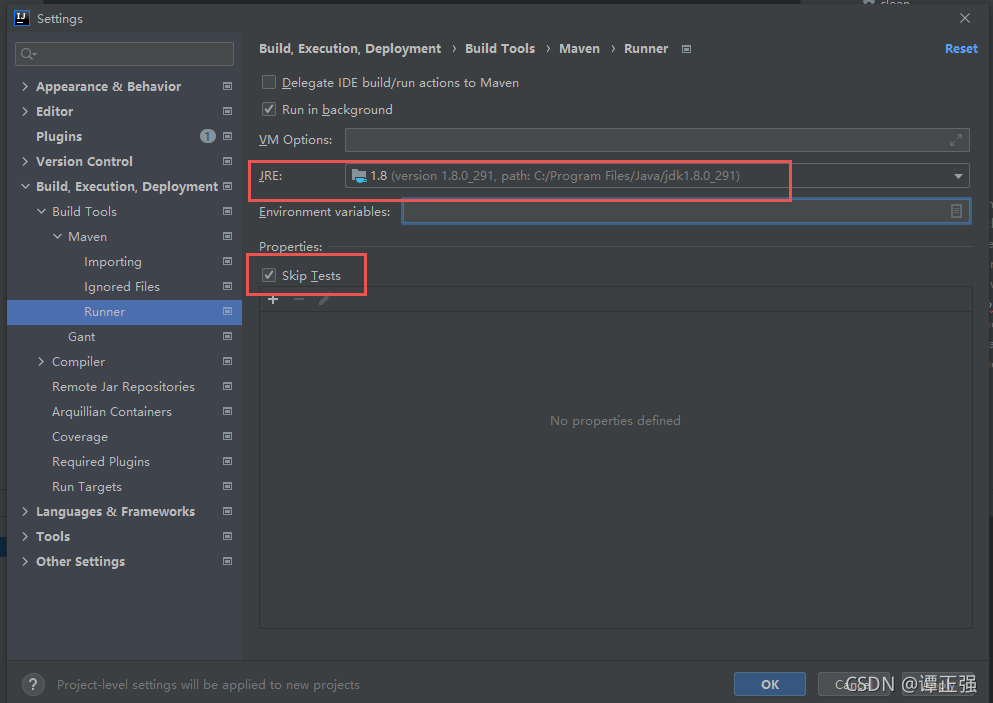Collapse Build, Execution, Deployment section
Screen dimensions: 993x703
click(25, 186)
